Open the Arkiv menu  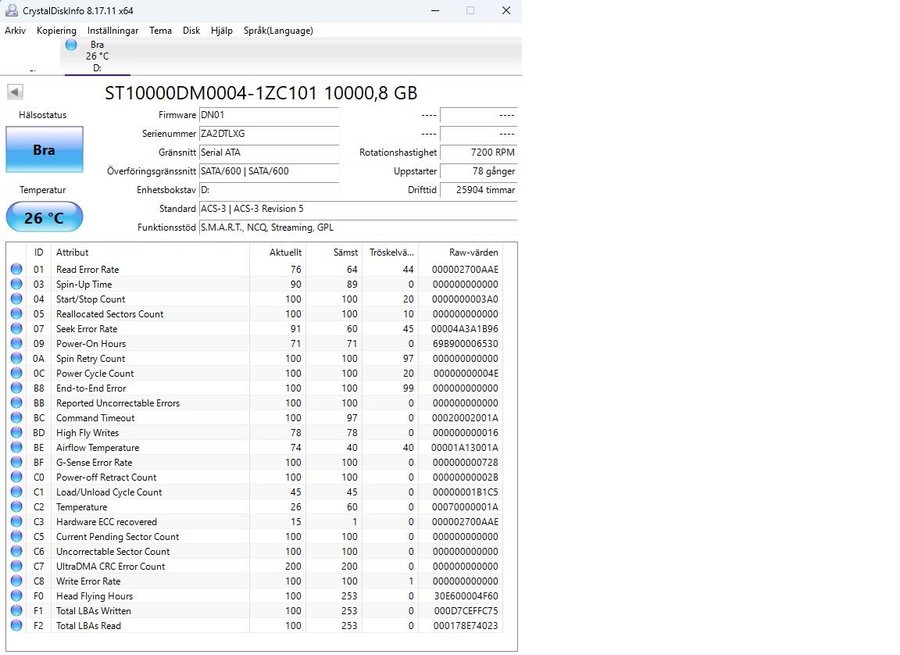[x=15, y=30]
